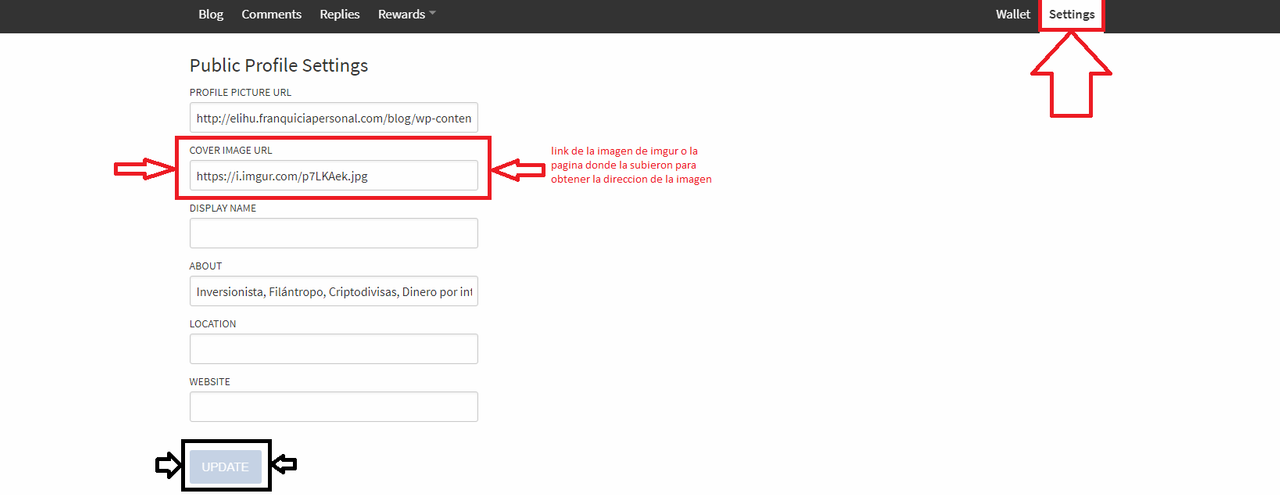This screenshot has height=495, width=1280.
Task: Click the 'DISPLAY NAME' label
Action: [x=223, y=208]
